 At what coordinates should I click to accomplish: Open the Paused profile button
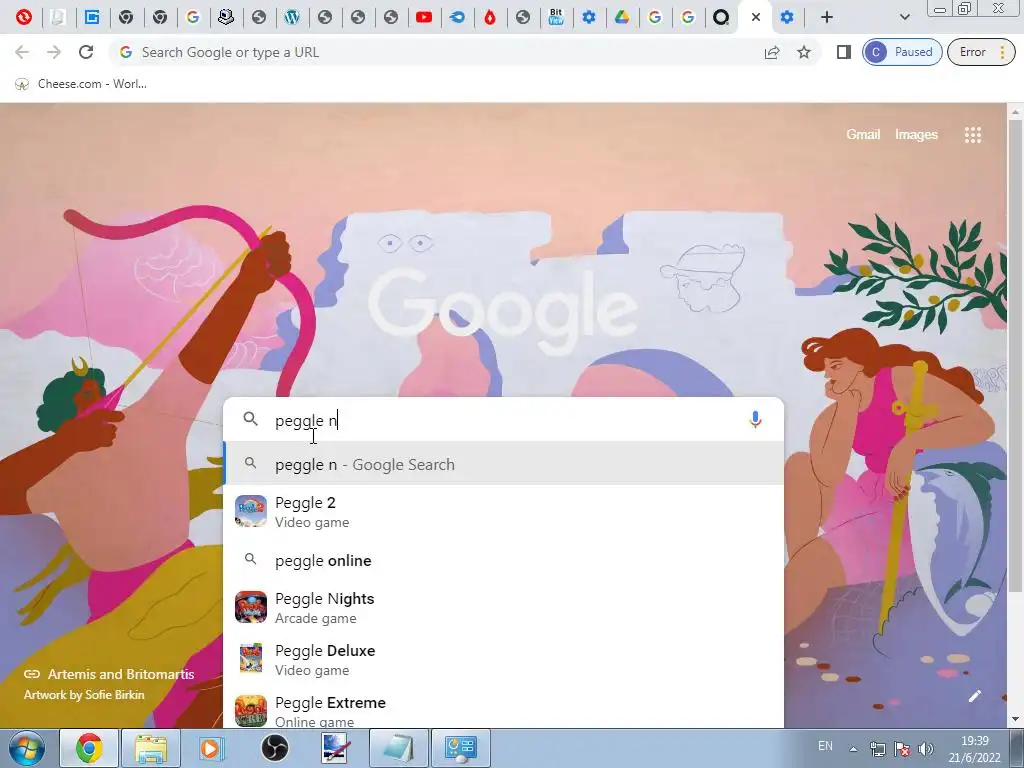902,52
